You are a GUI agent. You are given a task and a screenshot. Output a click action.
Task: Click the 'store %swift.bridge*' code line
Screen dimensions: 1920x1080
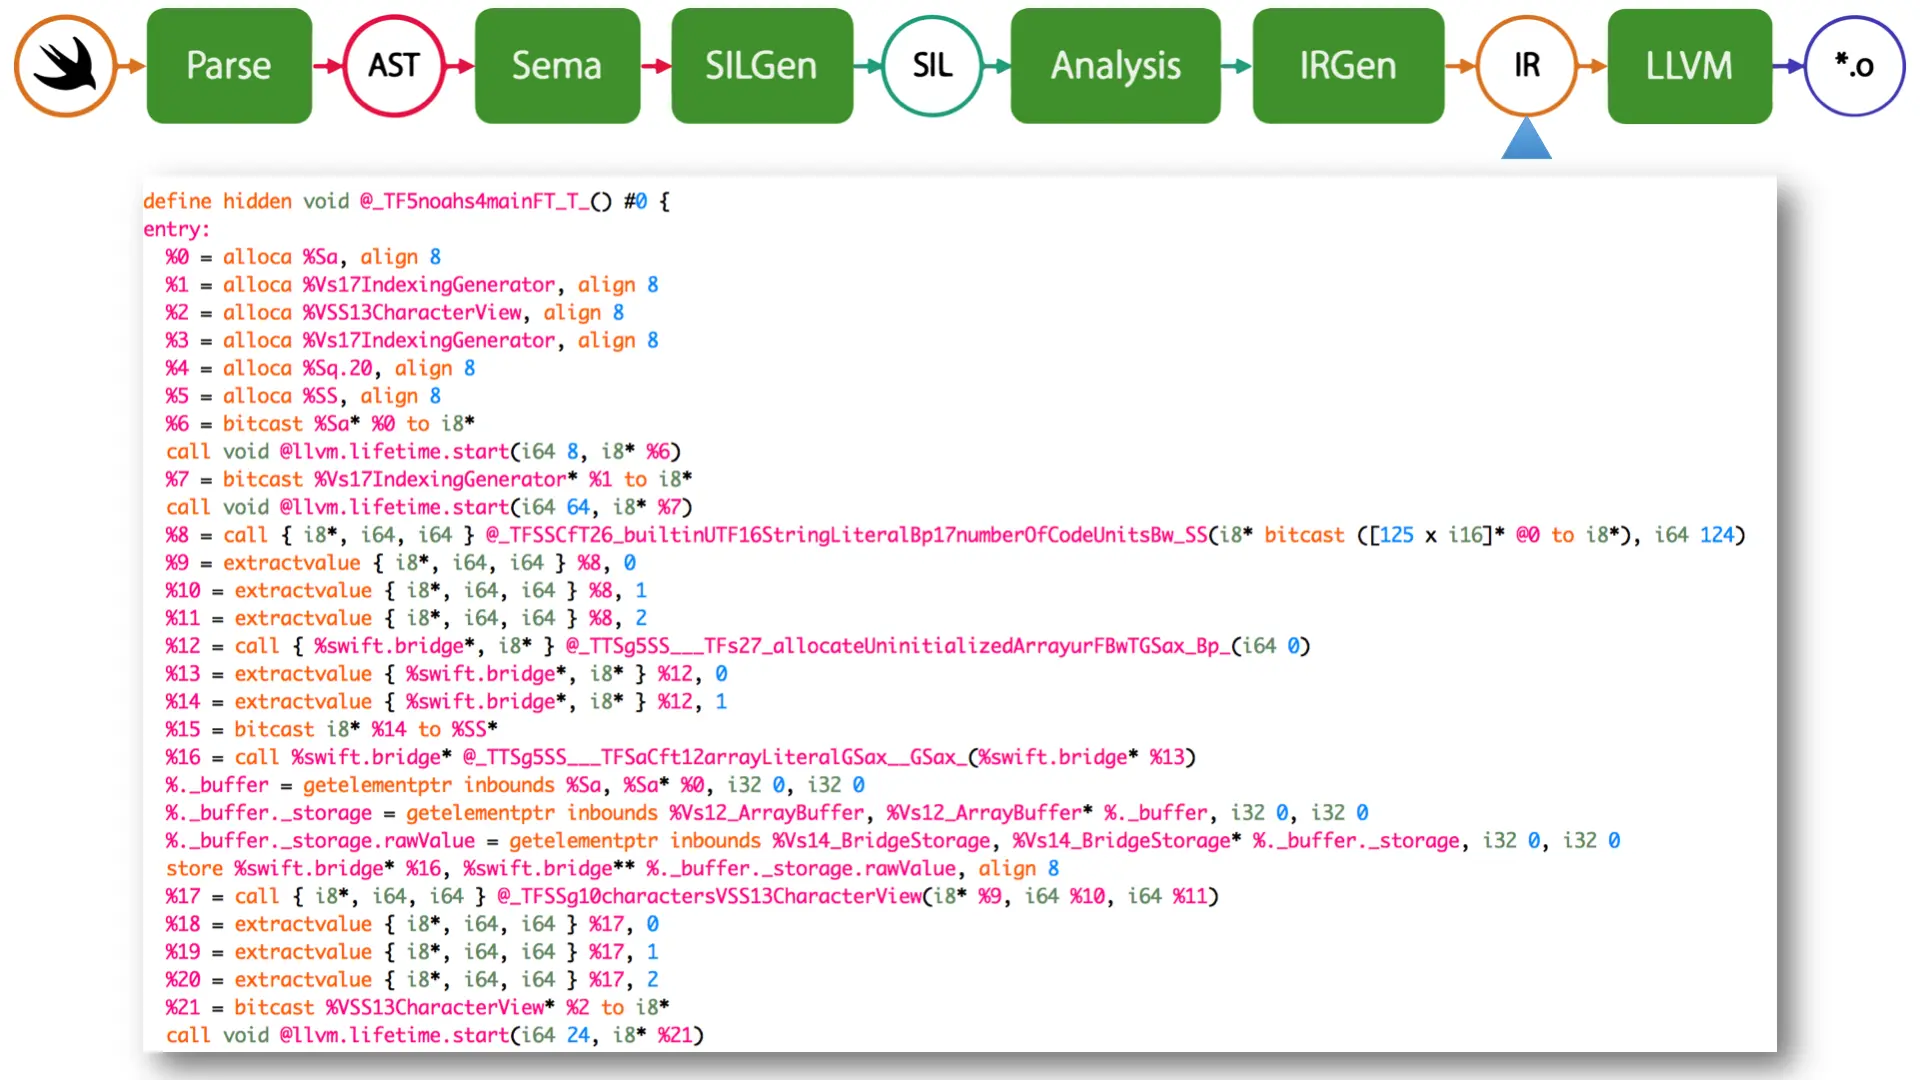coord(611,868)
